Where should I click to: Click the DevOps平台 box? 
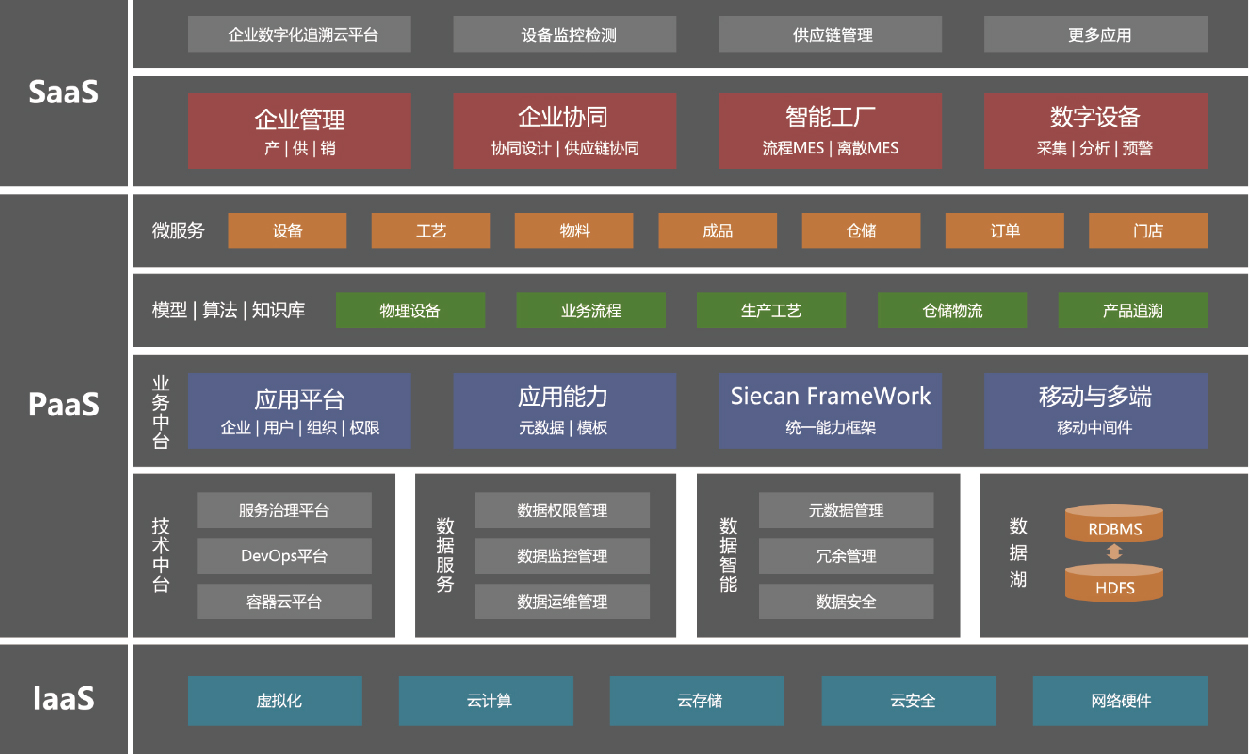284,556
